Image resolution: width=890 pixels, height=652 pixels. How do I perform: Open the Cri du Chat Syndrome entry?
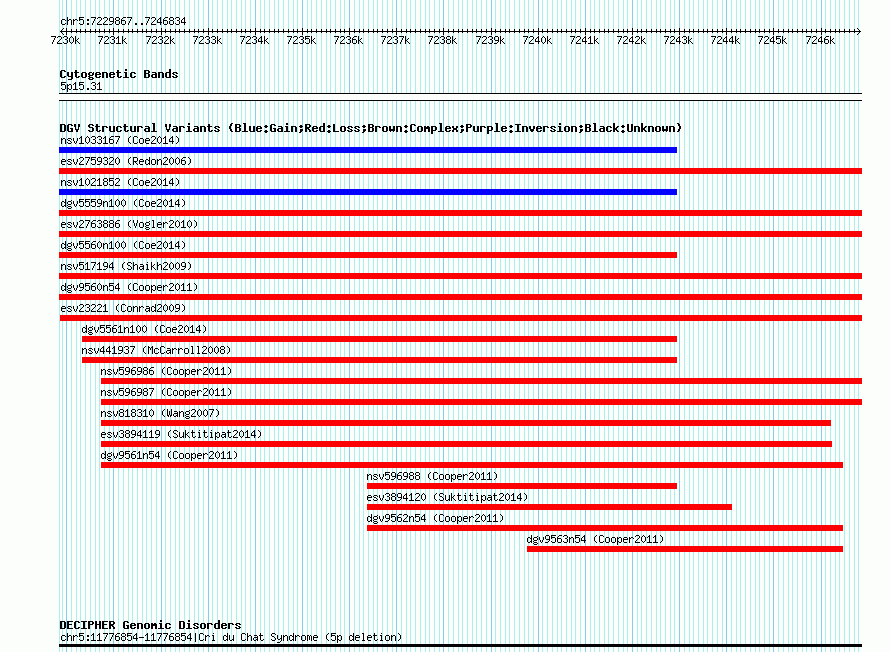231,637
